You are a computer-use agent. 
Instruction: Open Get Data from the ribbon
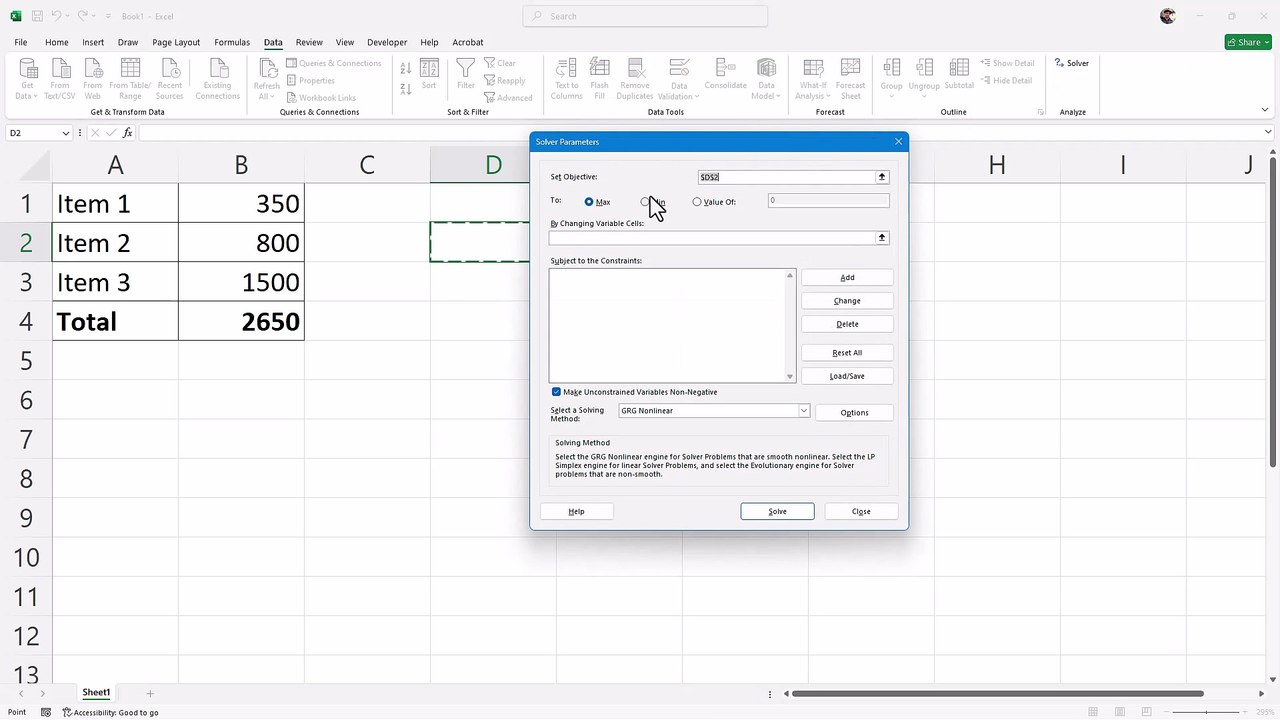point(28,78)
